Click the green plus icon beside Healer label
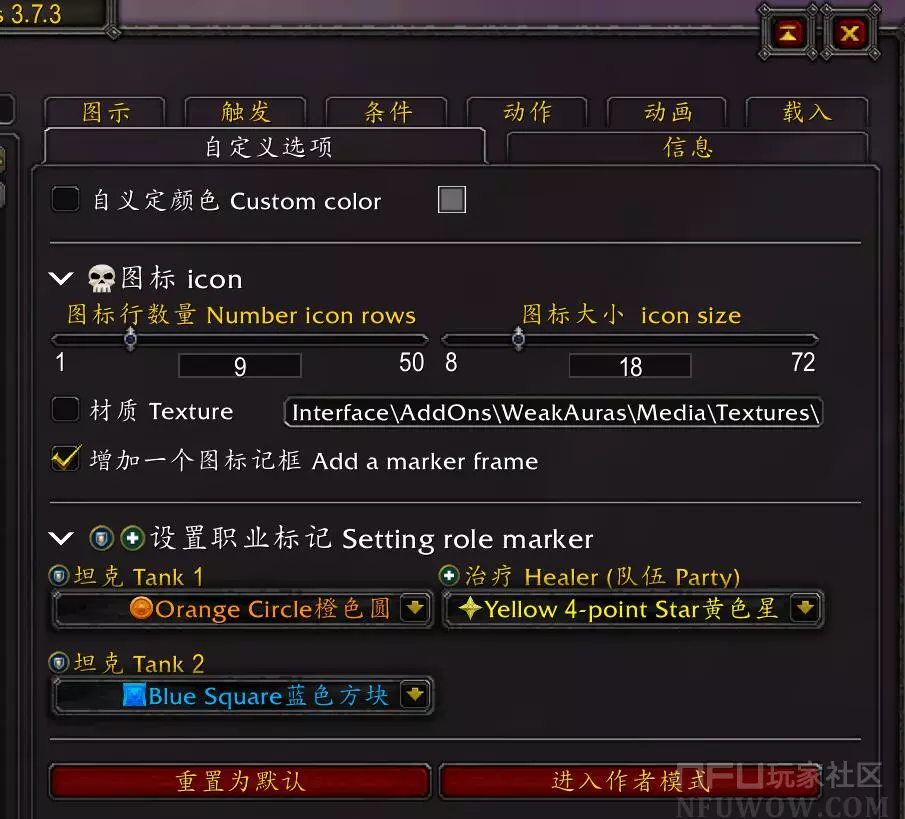The width and height of the screenshot is (905, 819). pos(448,575)
